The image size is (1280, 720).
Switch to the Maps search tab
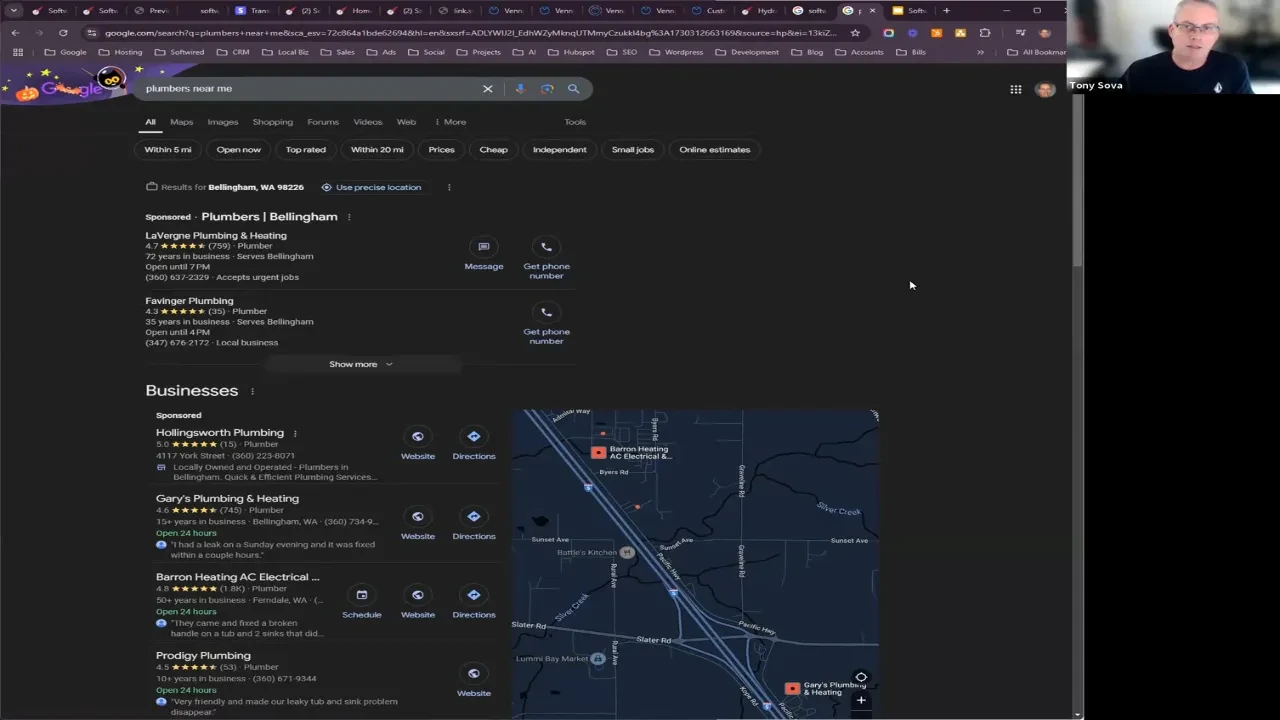click(x=181, y=122)
